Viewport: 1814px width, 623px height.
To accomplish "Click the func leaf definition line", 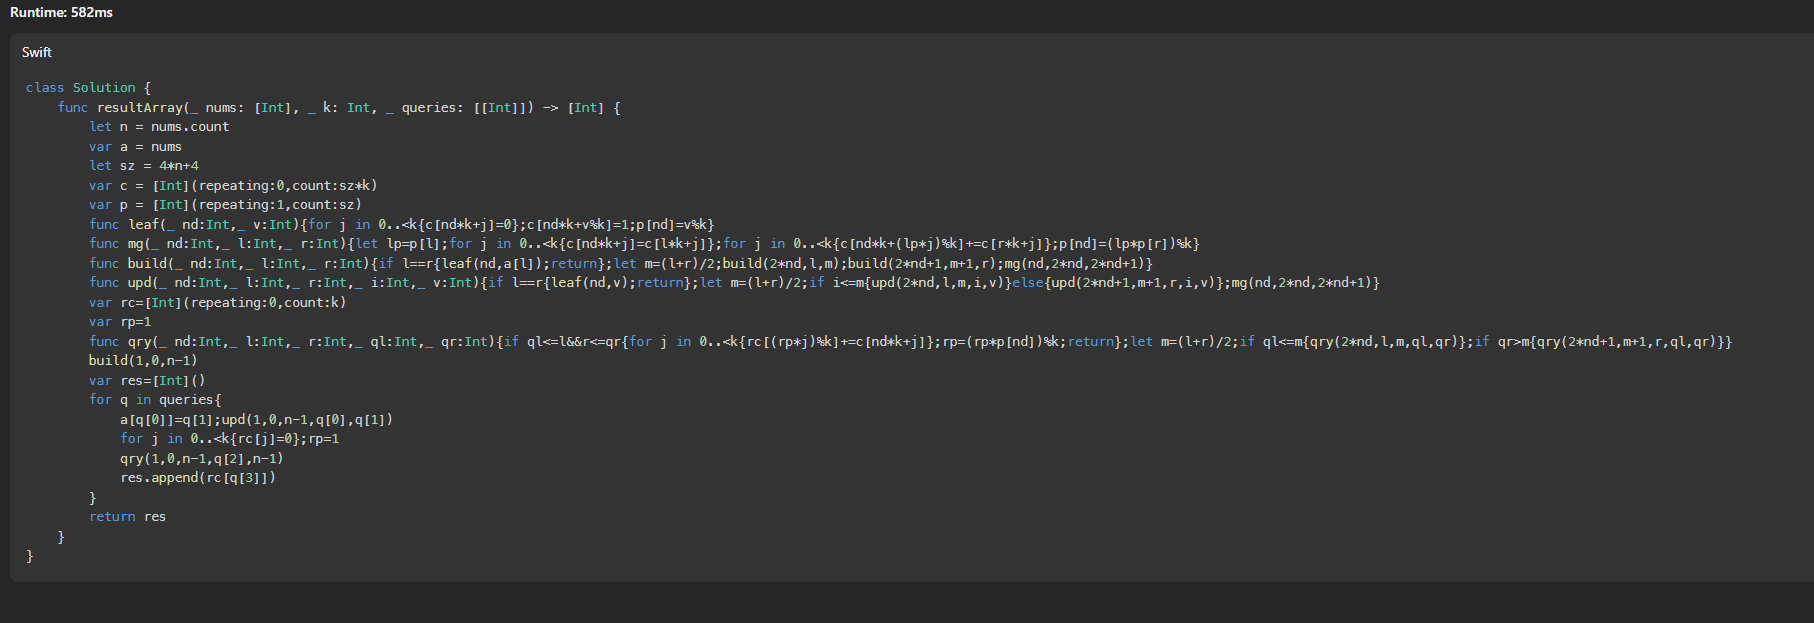I will point(402,225).
